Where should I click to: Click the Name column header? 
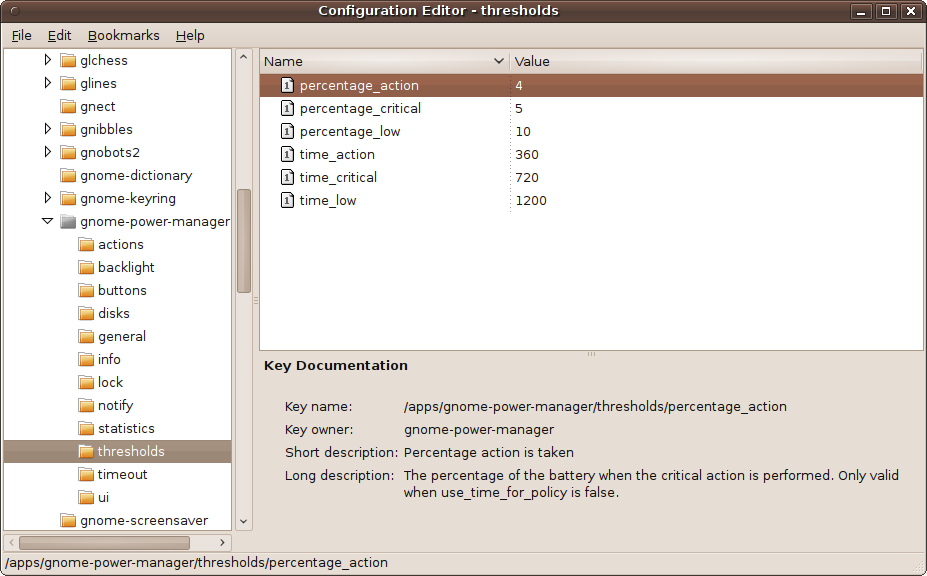[x=384, y=61]
